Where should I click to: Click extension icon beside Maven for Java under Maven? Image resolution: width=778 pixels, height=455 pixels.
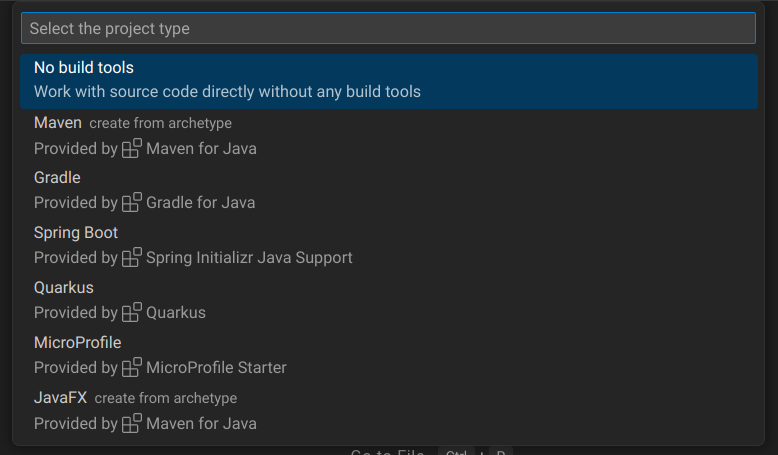point(131,148)
